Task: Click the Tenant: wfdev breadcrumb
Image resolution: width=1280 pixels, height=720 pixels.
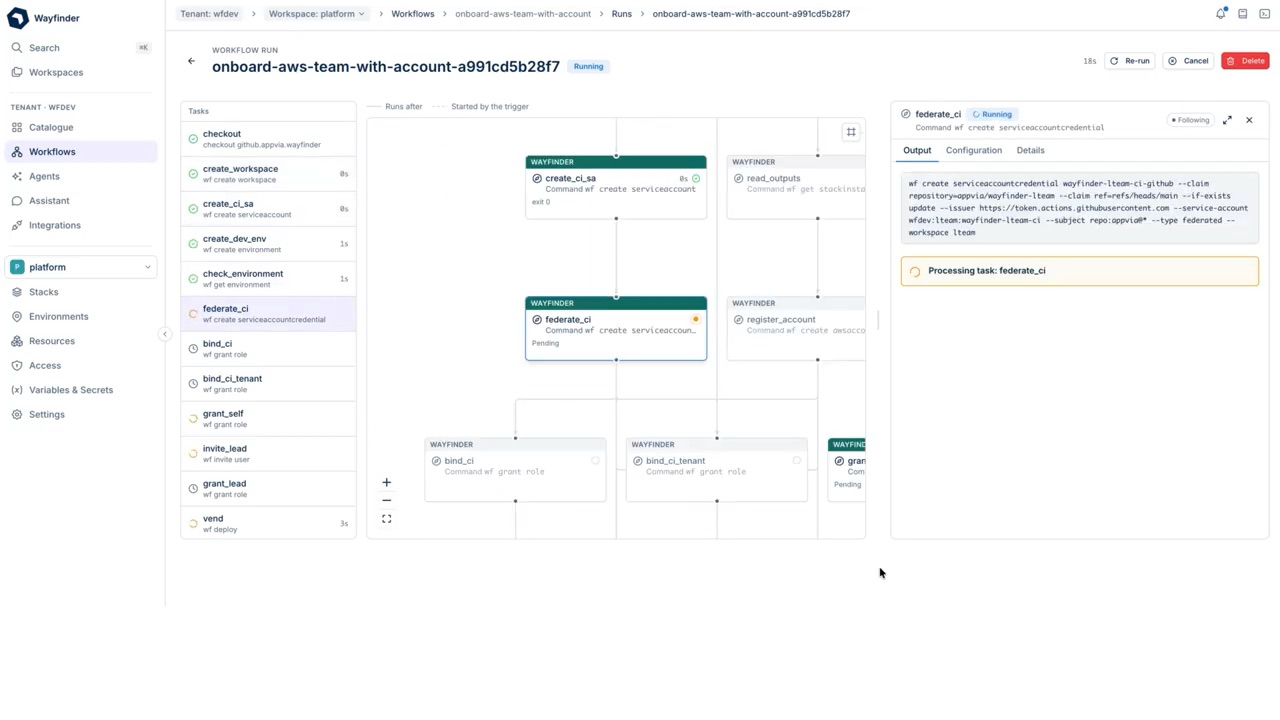Action: coord(209,14)
